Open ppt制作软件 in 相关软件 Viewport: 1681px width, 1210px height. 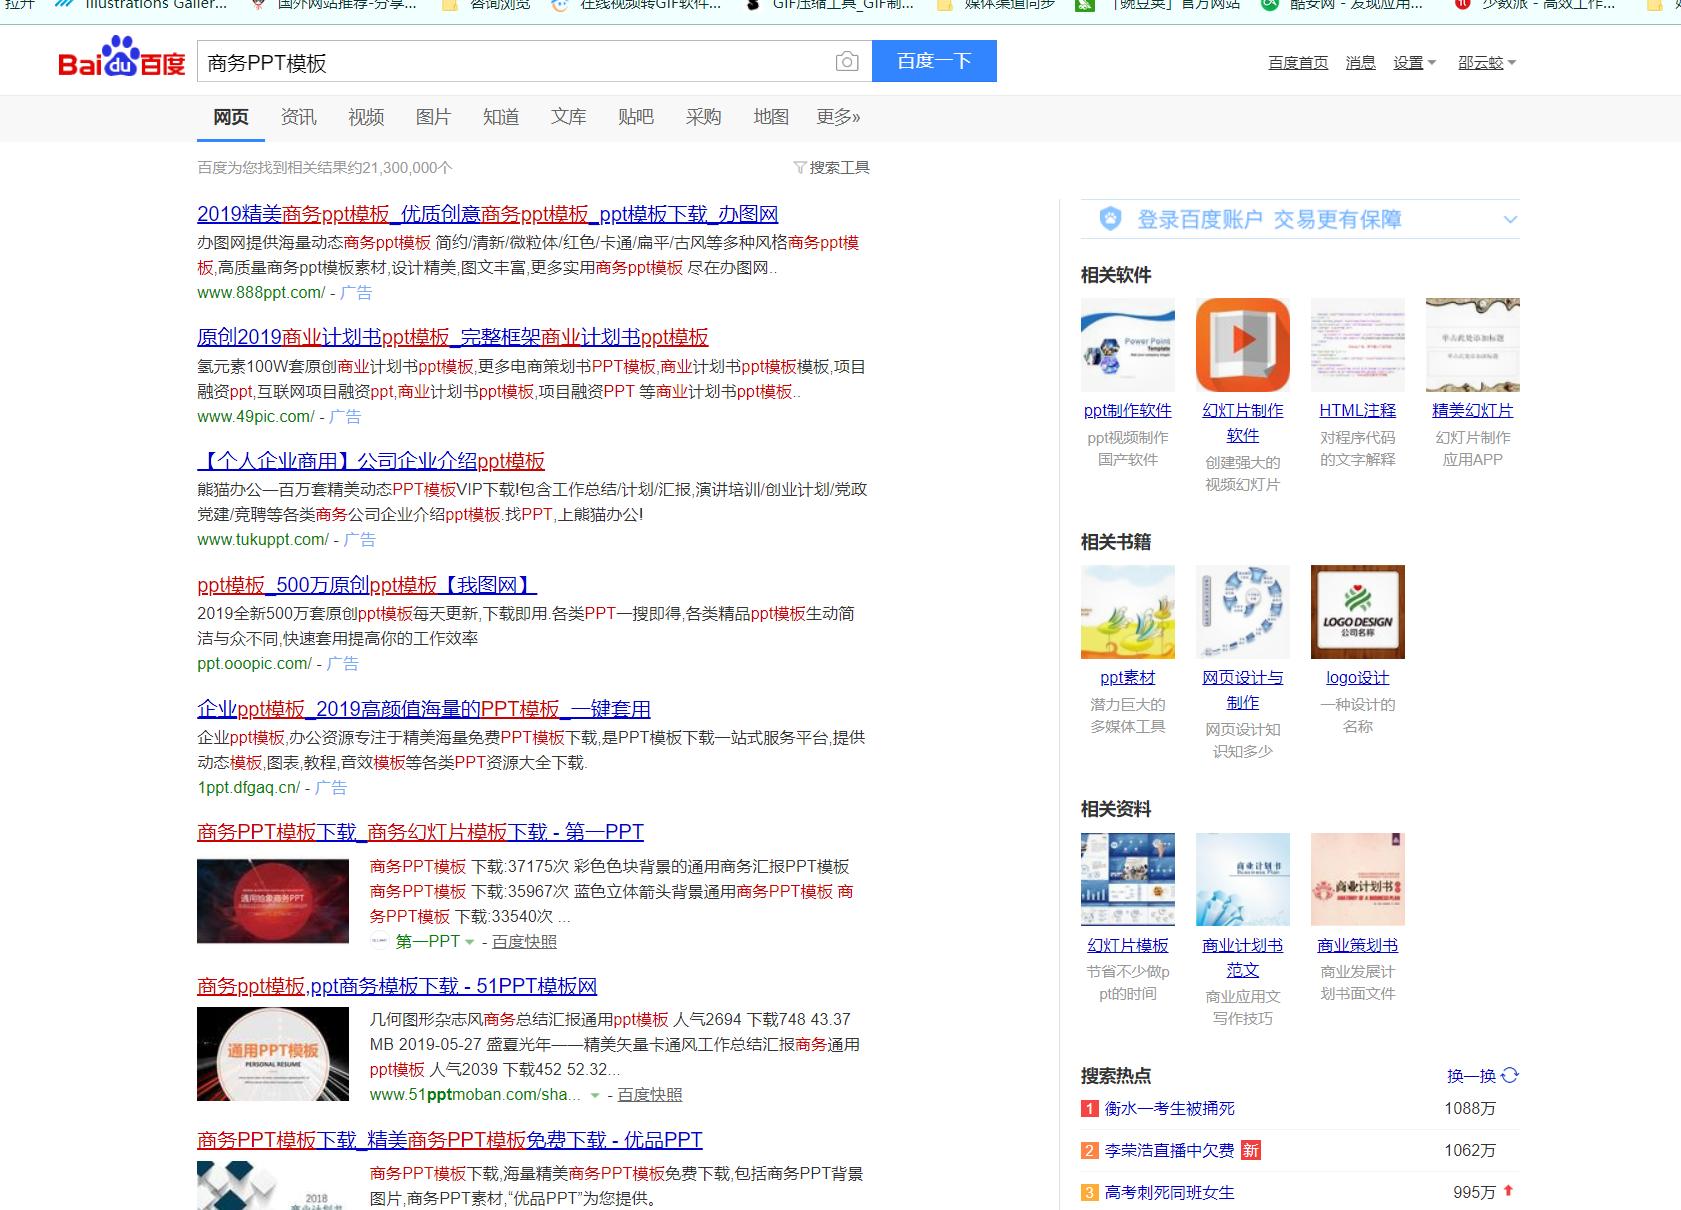click(1127, 345)
